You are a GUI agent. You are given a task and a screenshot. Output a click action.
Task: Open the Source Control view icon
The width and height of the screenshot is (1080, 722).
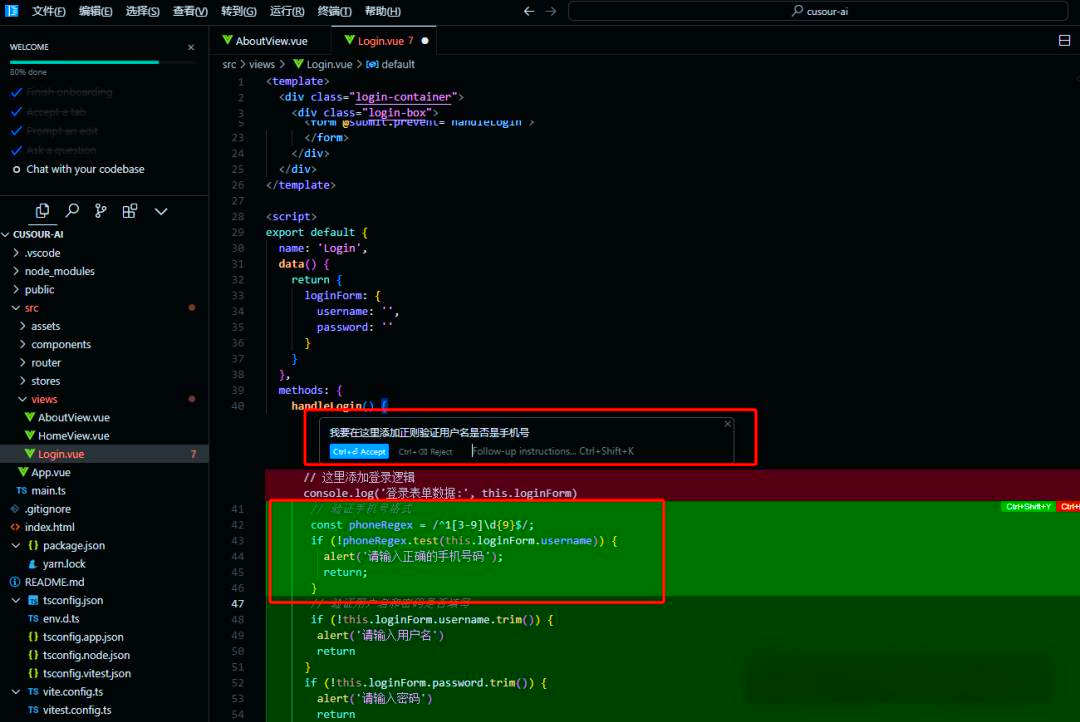tap(101, 211)
